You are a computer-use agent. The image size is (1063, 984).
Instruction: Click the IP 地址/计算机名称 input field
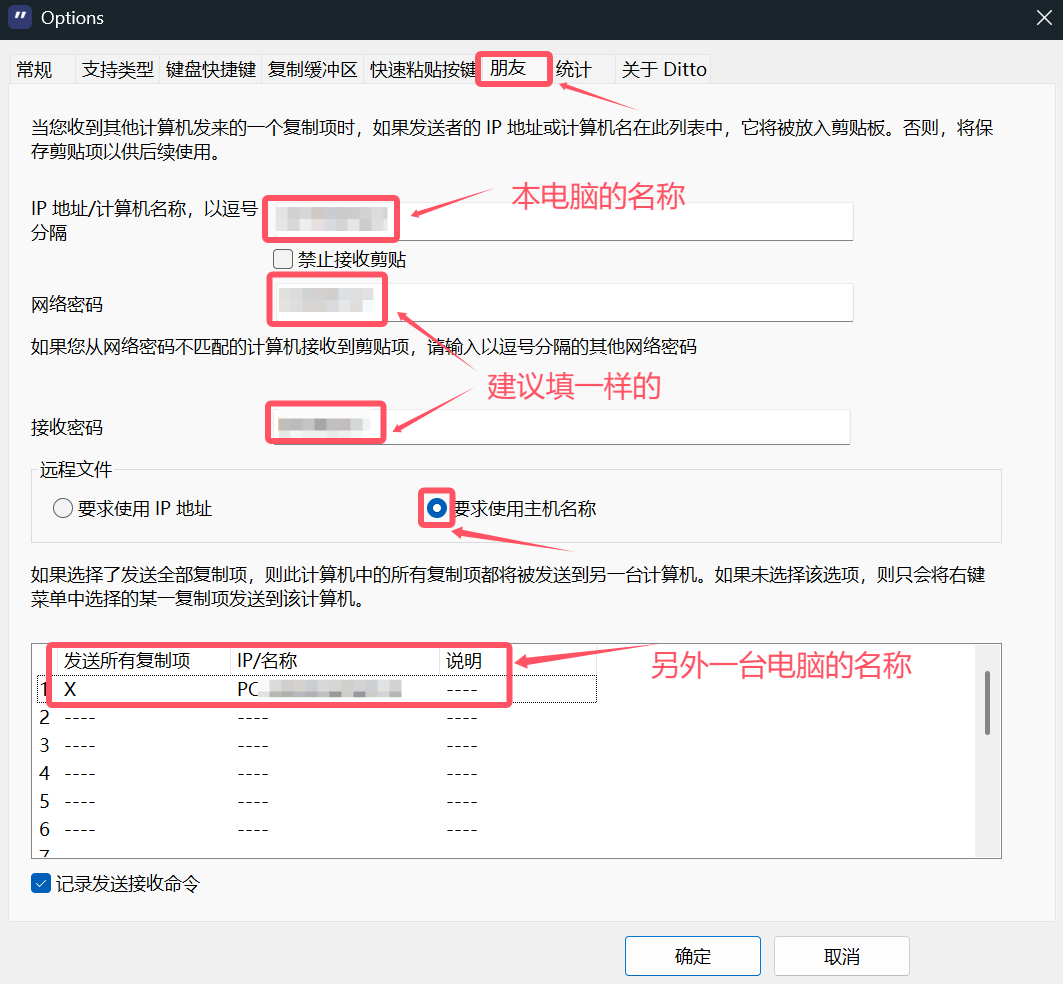[x=620, y=221]
